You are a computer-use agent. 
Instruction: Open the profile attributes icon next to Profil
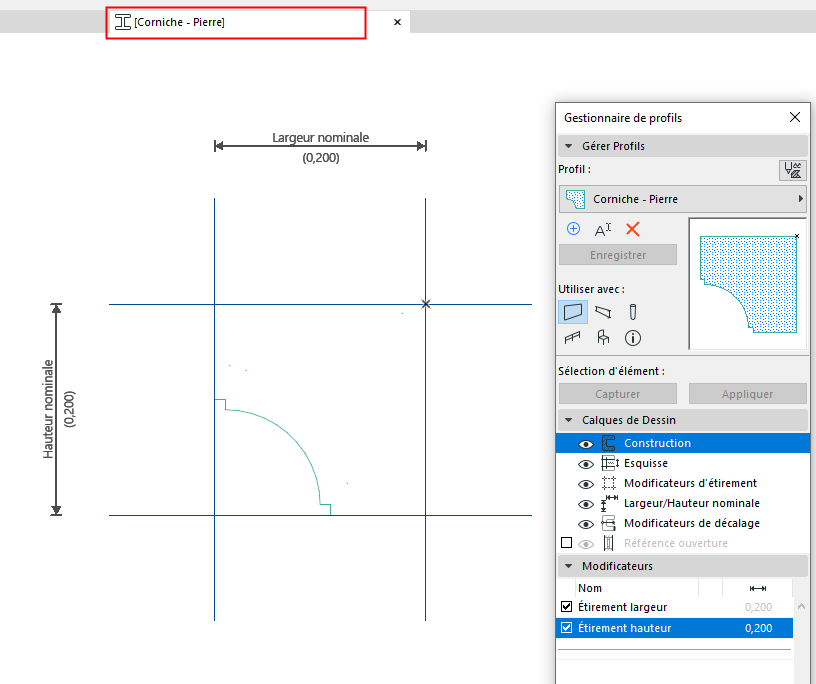pos(792,170)
